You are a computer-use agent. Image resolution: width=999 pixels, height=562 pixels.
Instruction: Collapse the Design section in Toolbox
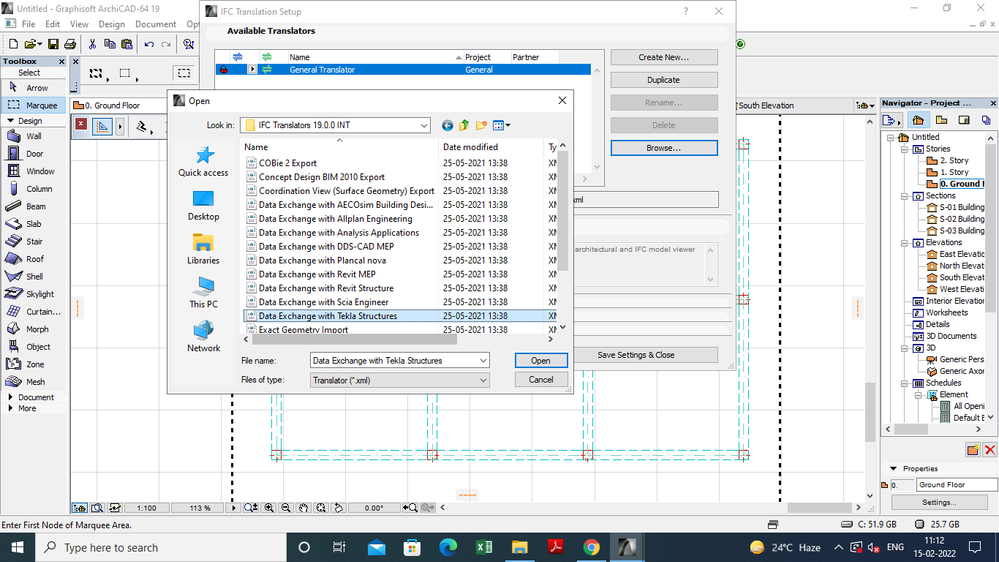(x=10, y=120)
